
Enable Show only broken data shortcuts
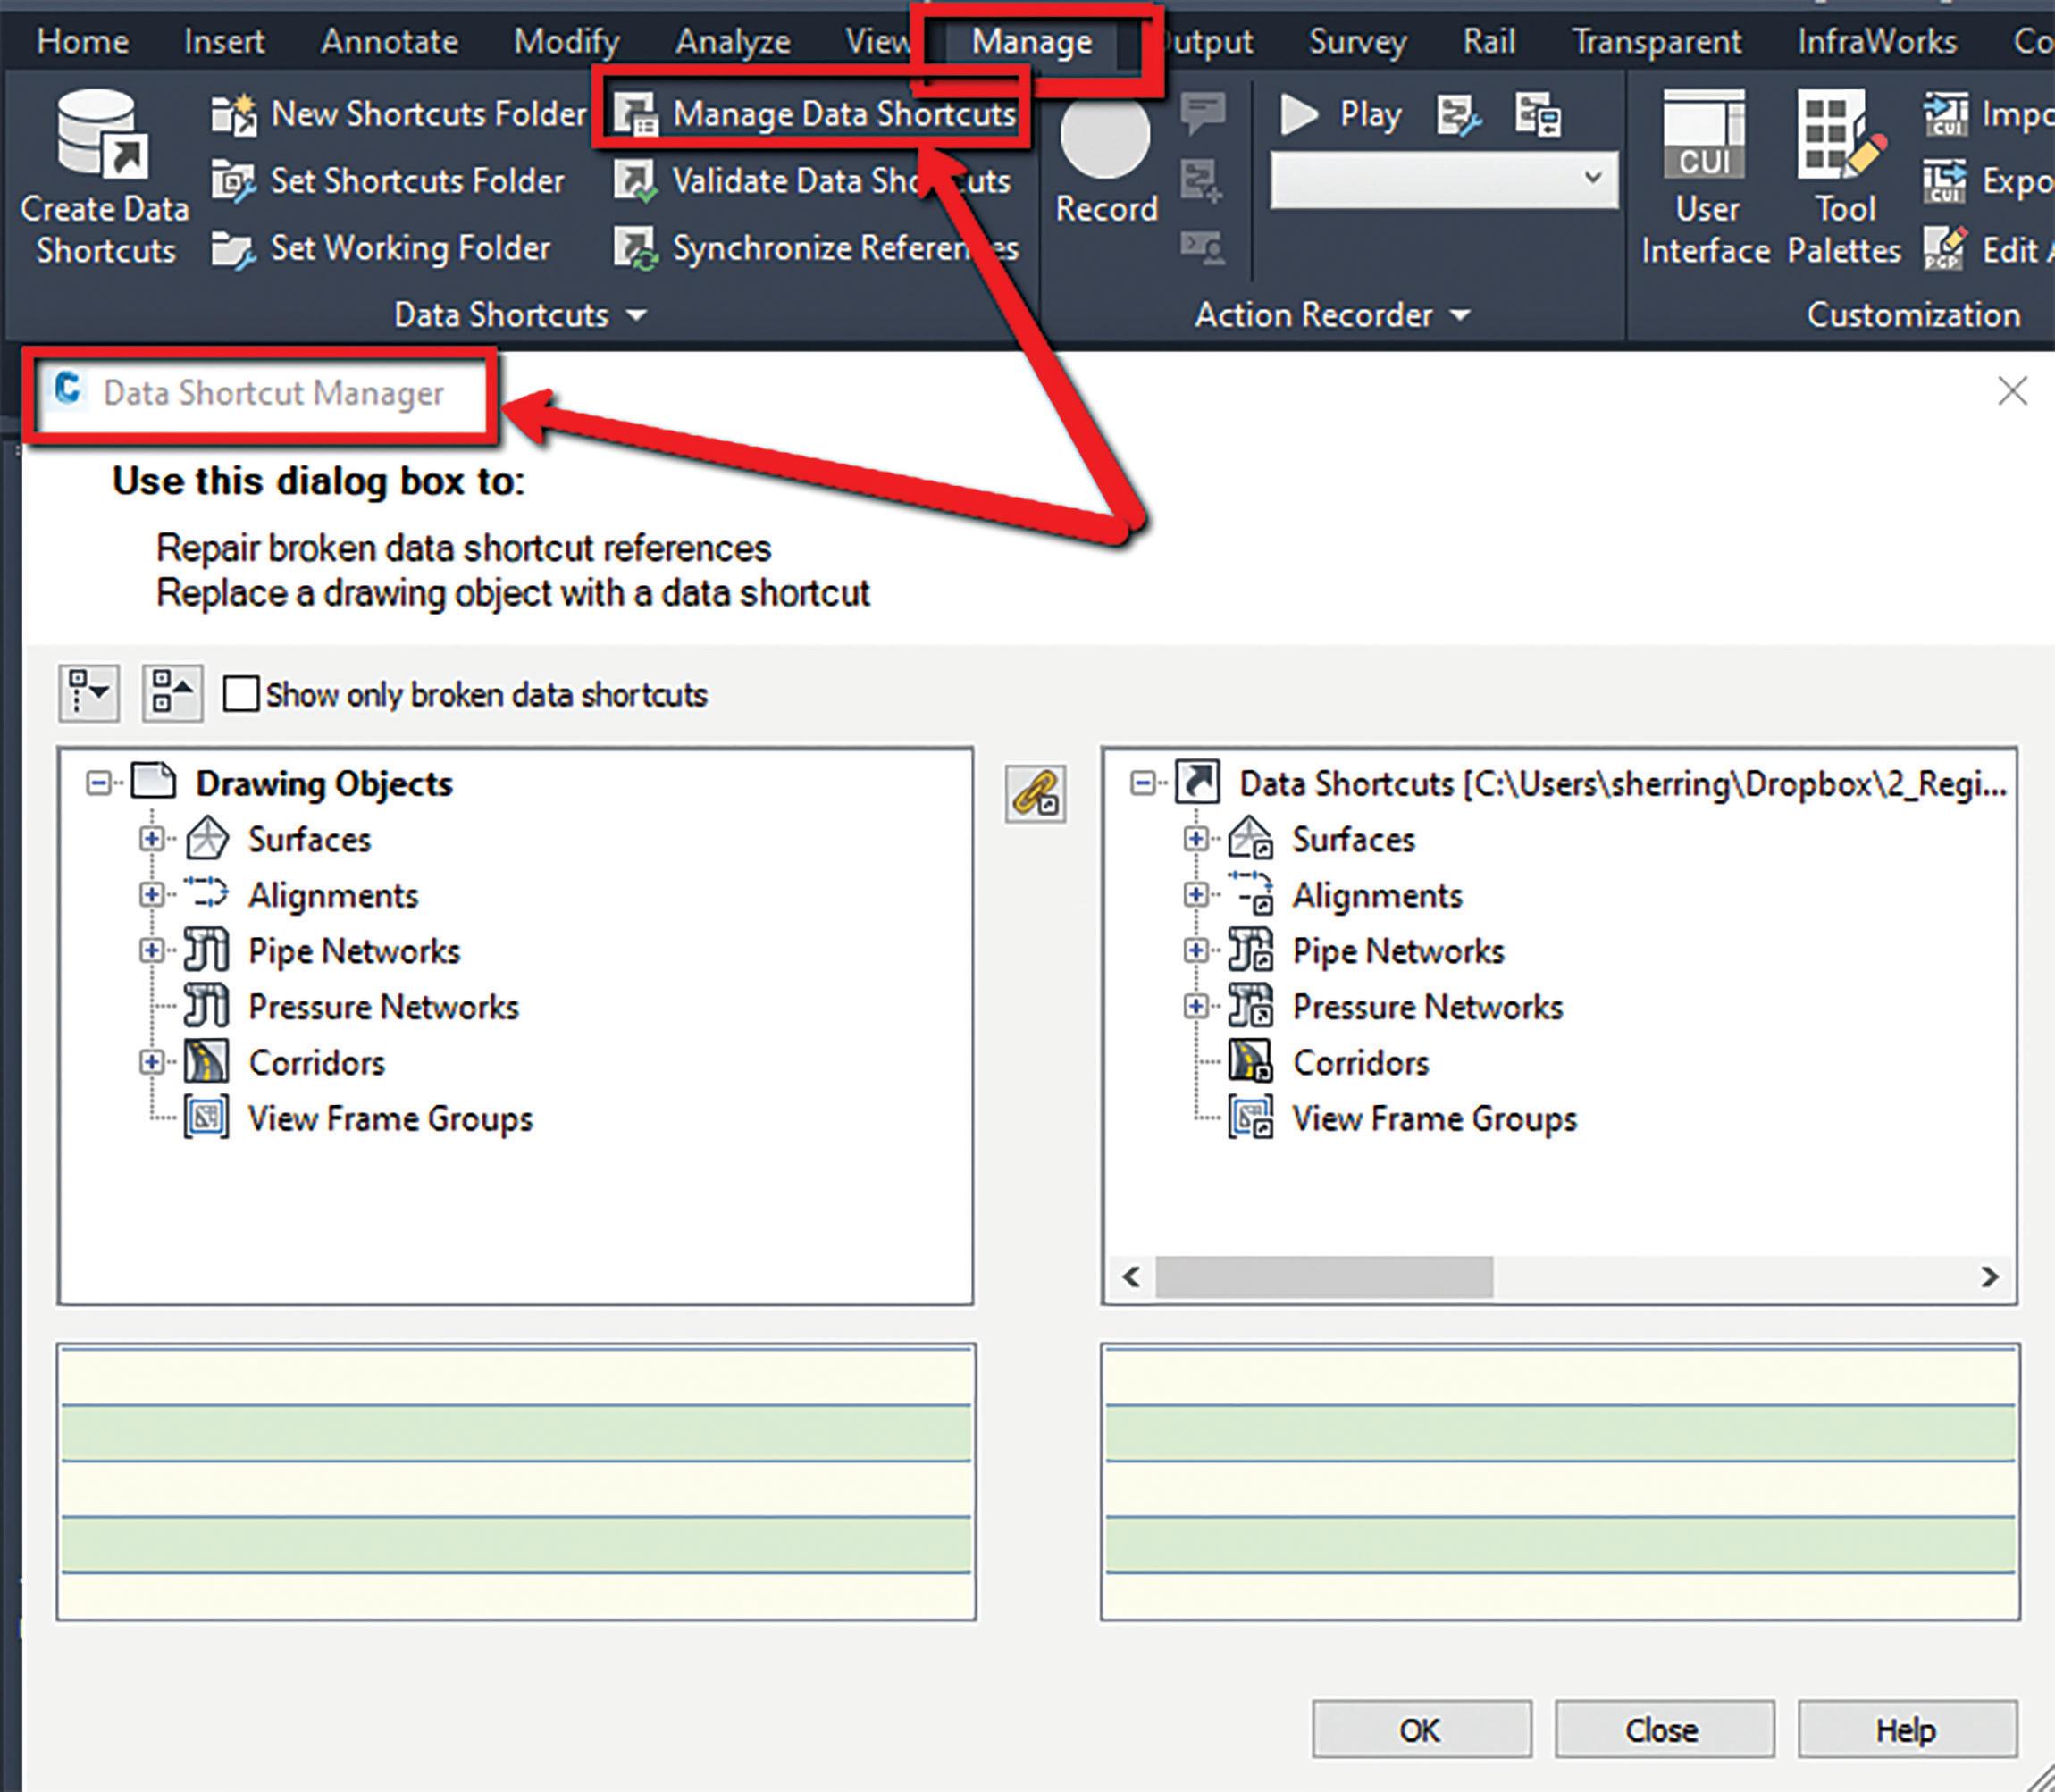(x=240, y=694)
